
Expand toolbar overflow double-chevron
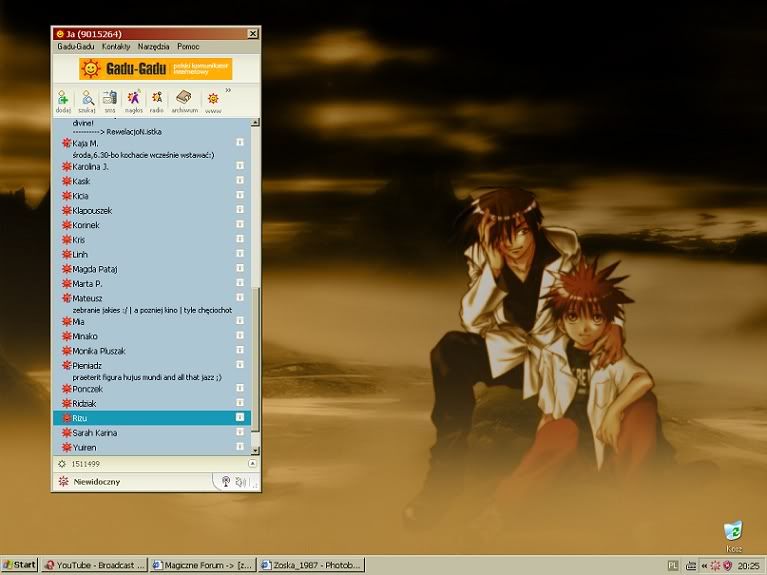point(228,90)
